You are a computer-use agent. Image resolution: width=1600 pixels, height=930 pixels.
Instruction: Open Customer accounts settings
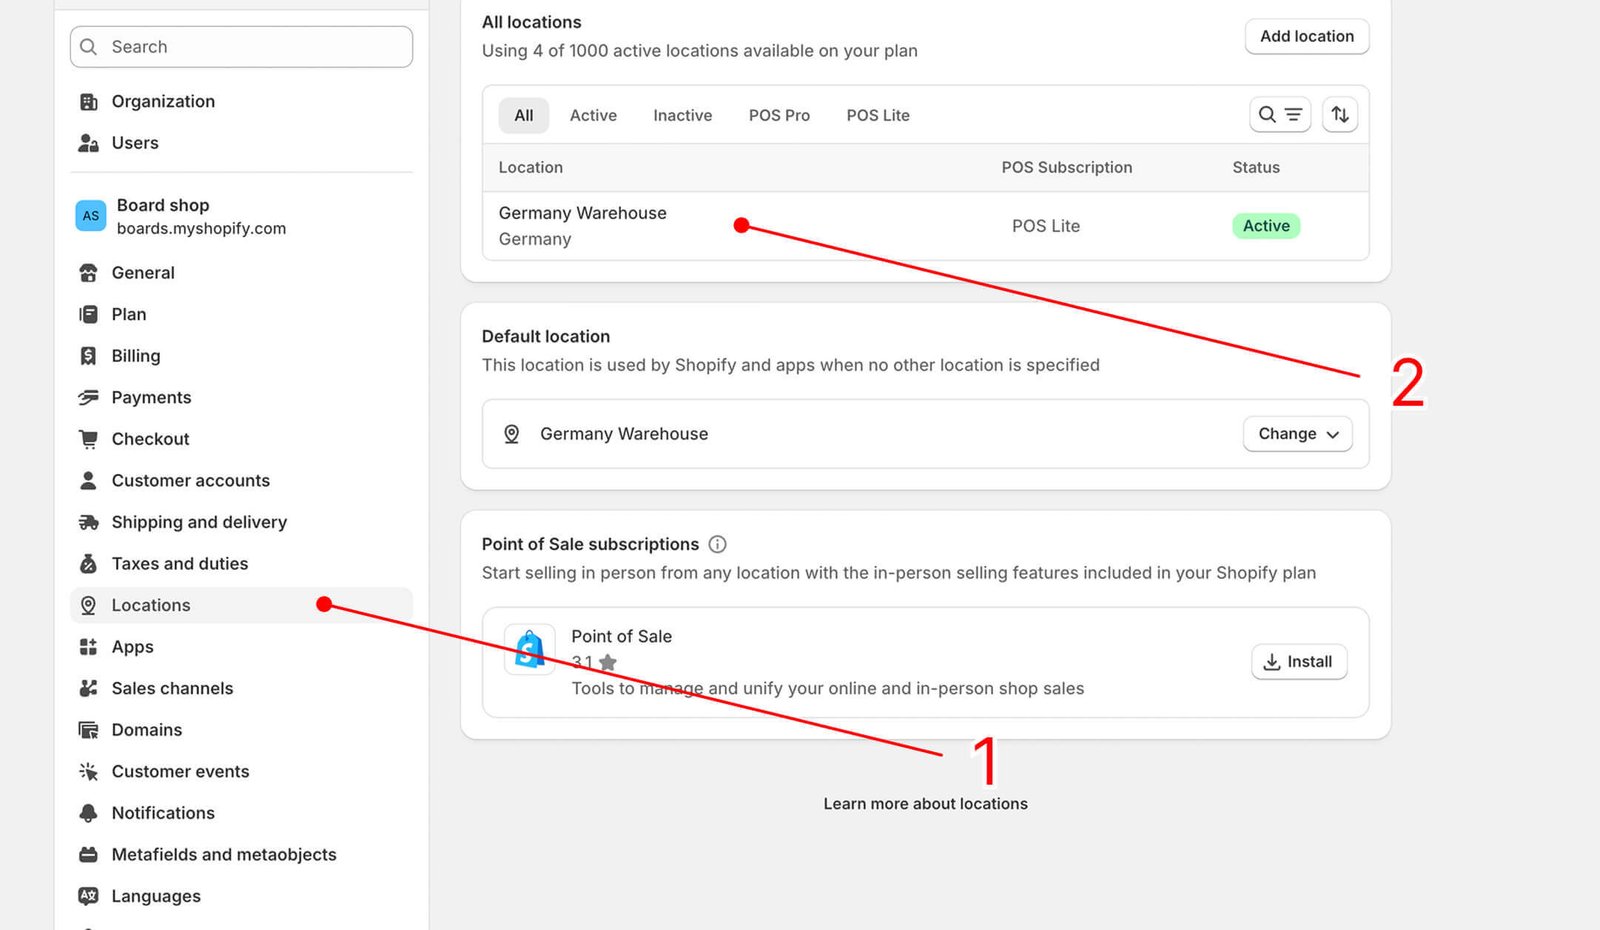tap(241, 481)
